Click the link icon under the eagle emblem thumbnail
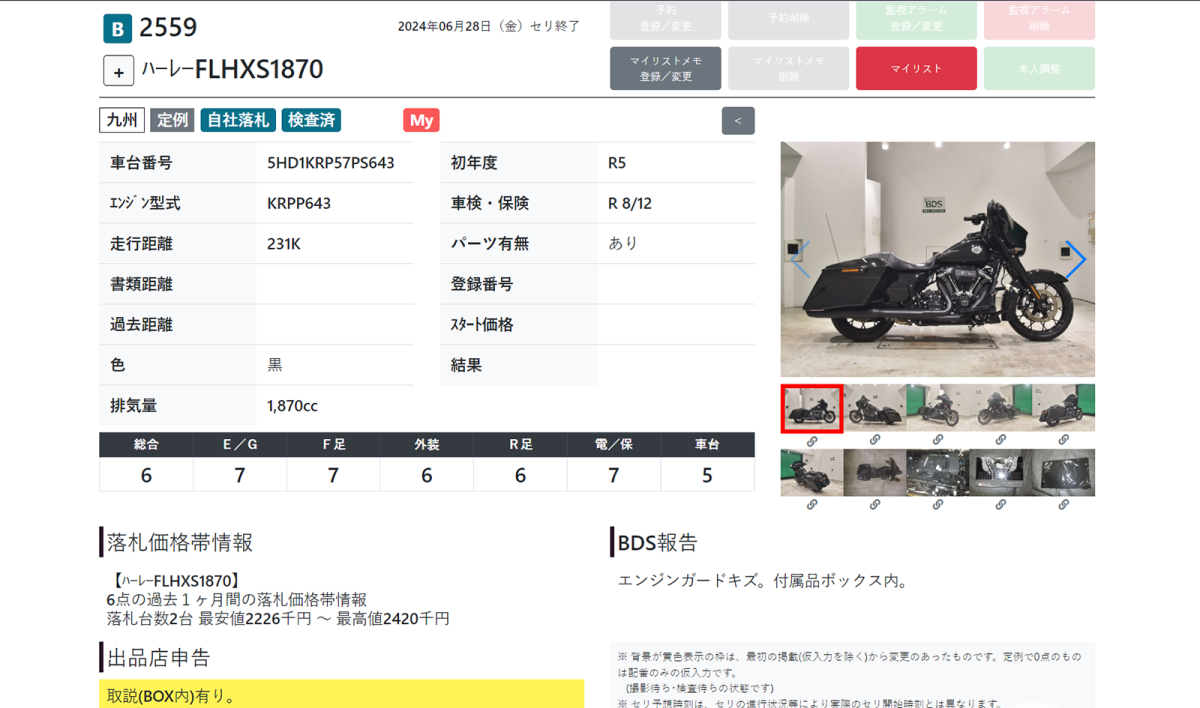1200x708 pixels. pos(1001,505)
